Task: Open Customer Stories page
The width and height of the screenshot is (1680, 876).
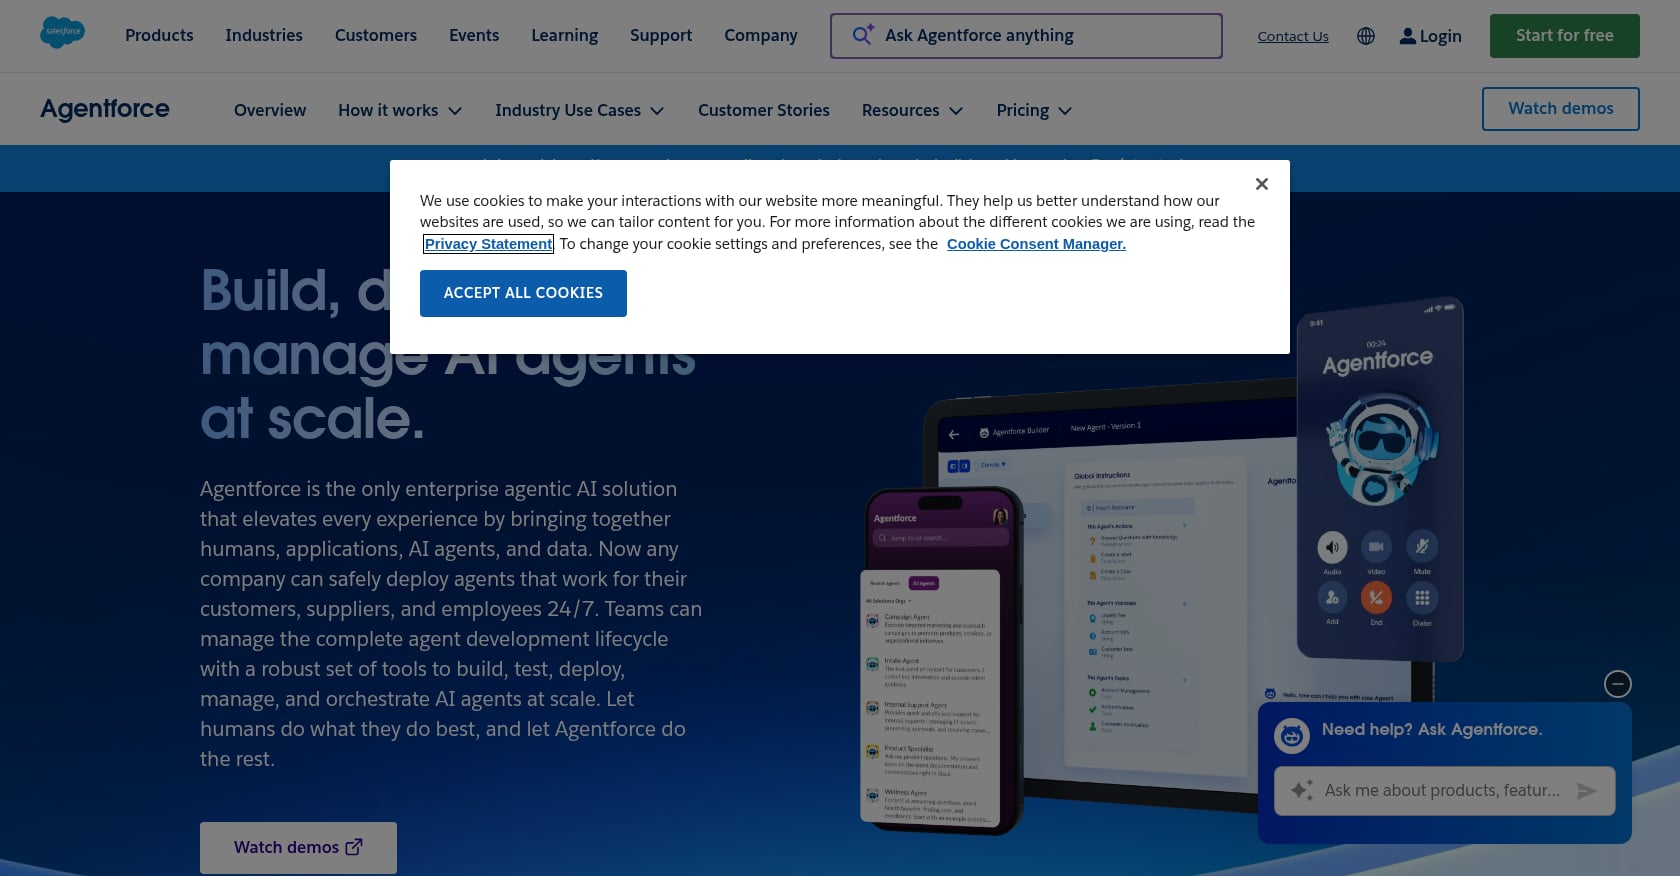Action: coord(764,110)
